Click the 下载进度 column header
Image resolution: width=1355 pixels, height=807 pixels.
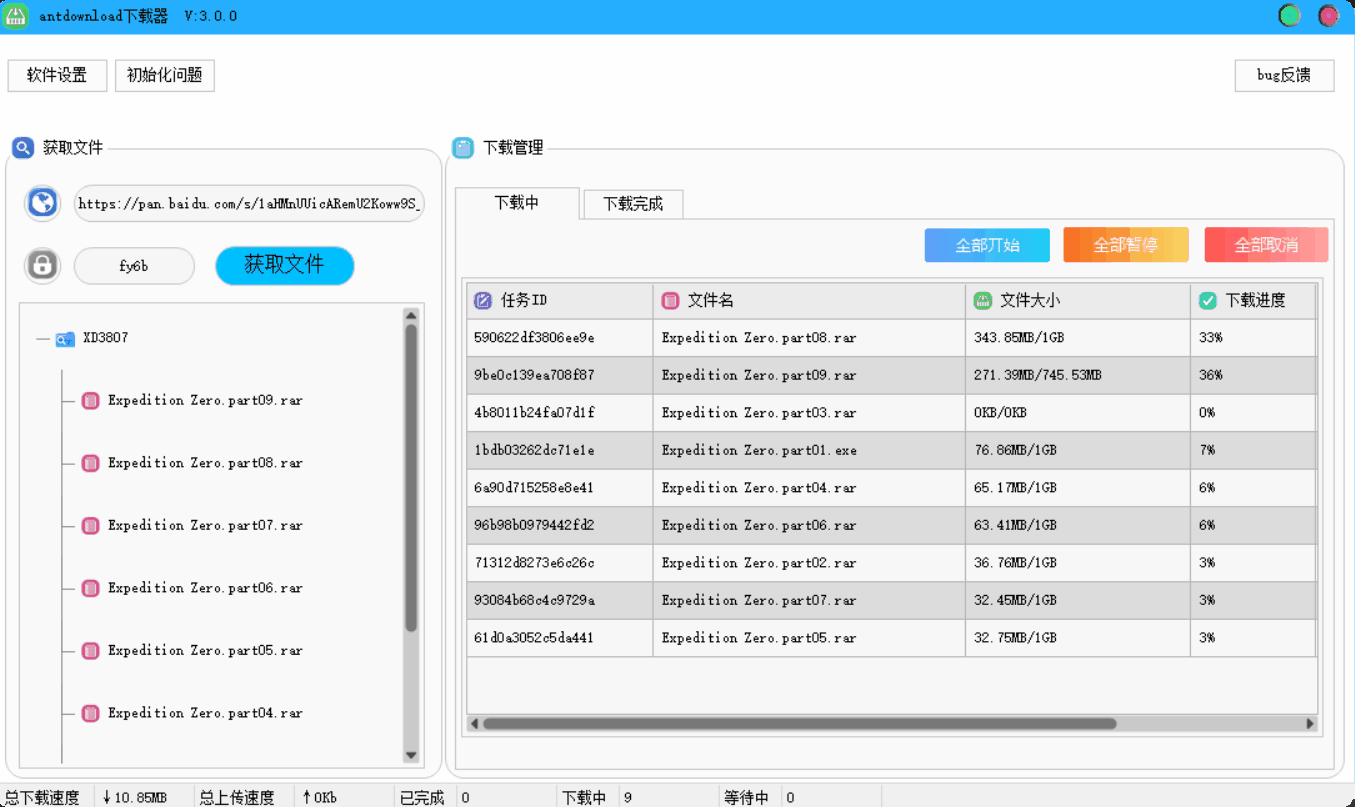(1253, 300)
